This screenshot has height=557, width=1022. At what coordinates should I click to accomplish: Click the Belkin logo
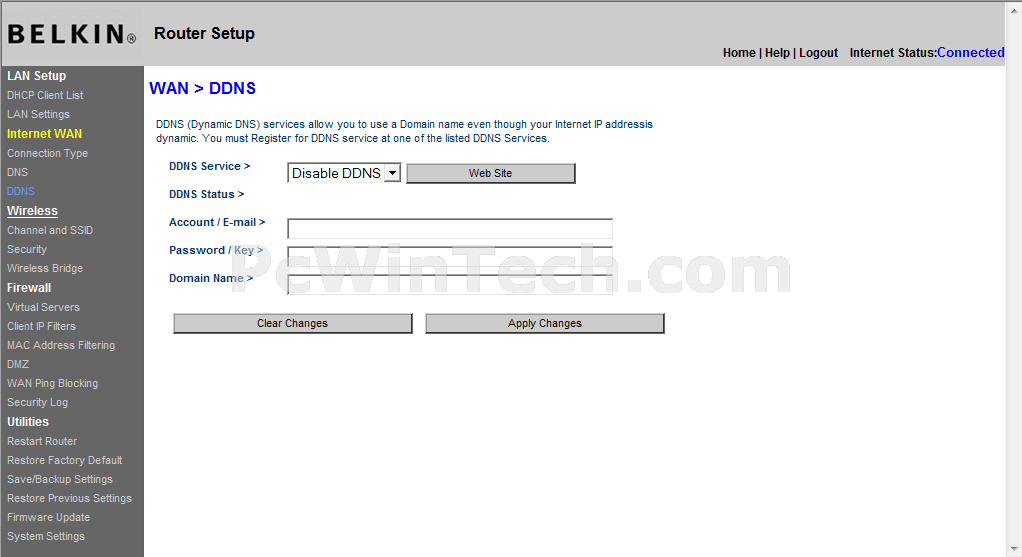(72, 34)
